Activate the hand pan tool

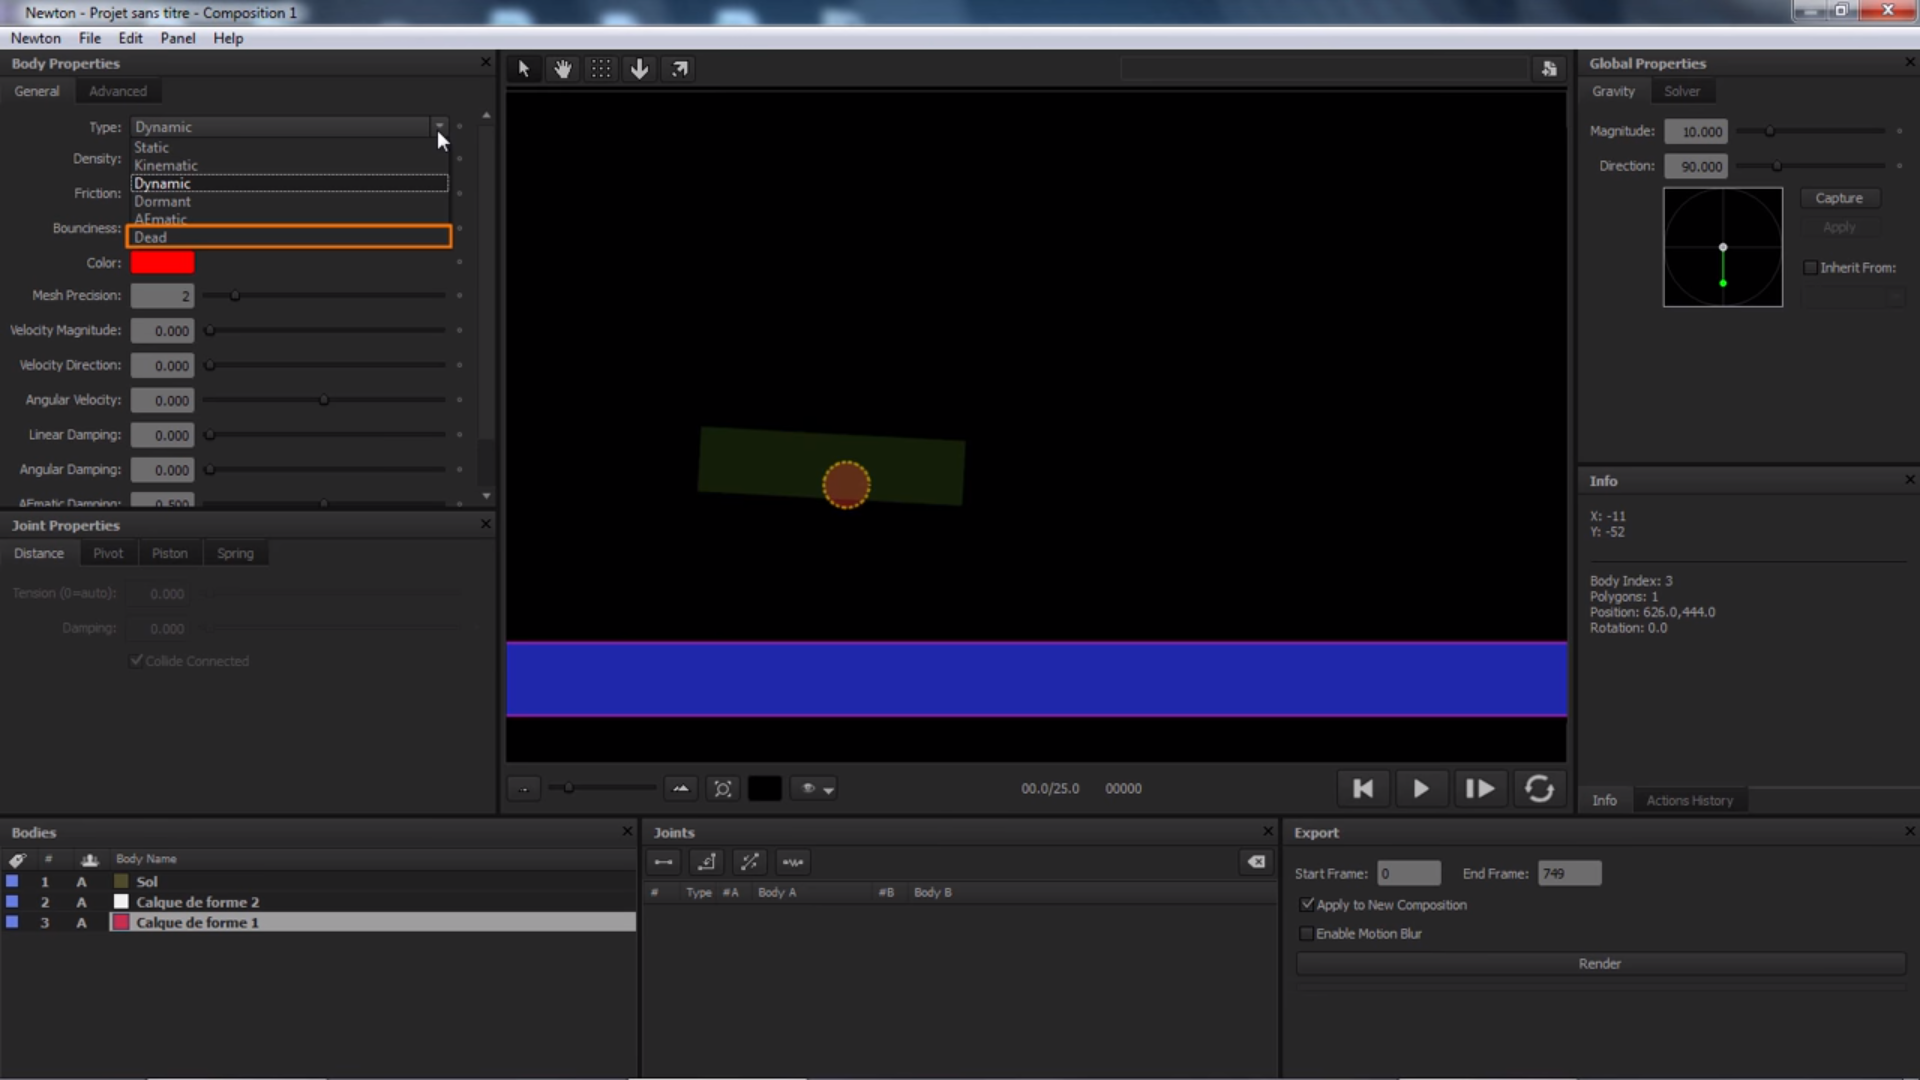562,69
